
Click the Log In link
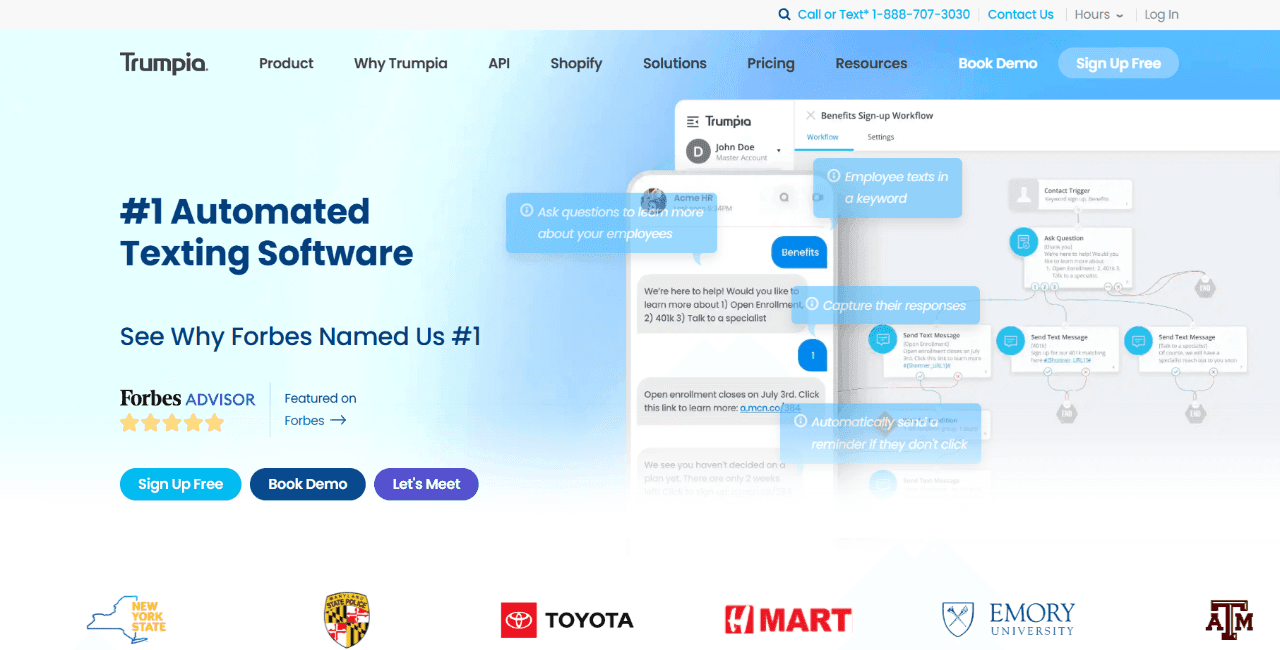[x=1162, y=15]
